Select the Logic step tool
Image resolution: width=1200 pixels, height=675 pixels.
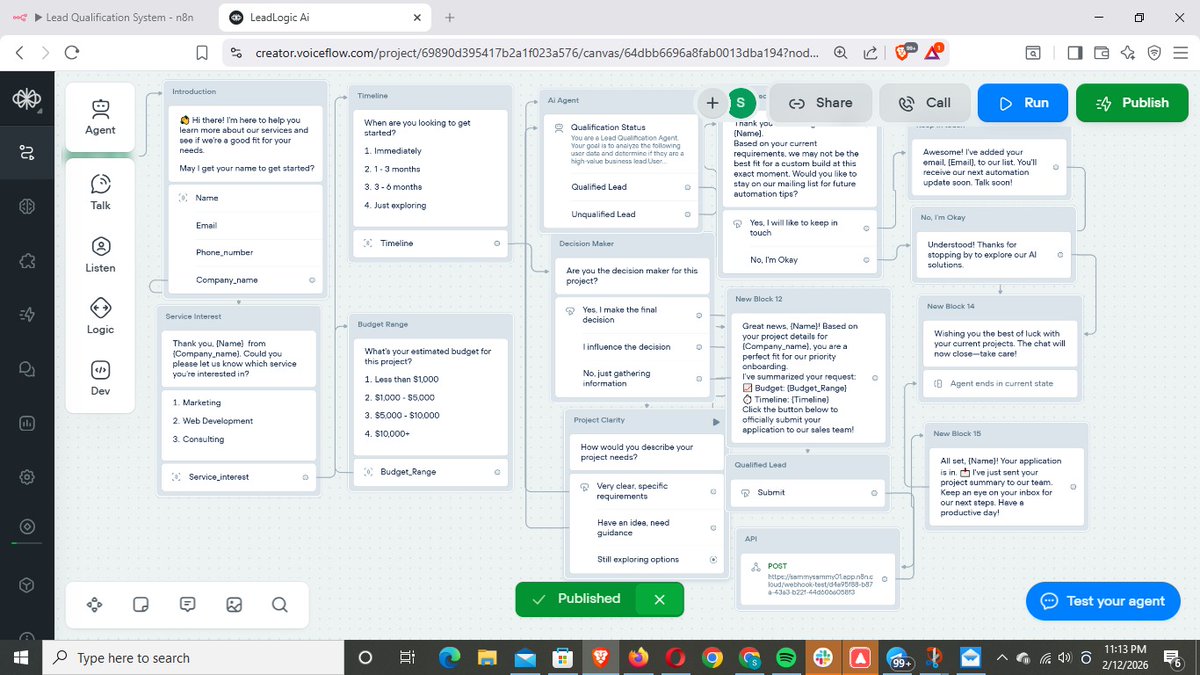(100, 316)
